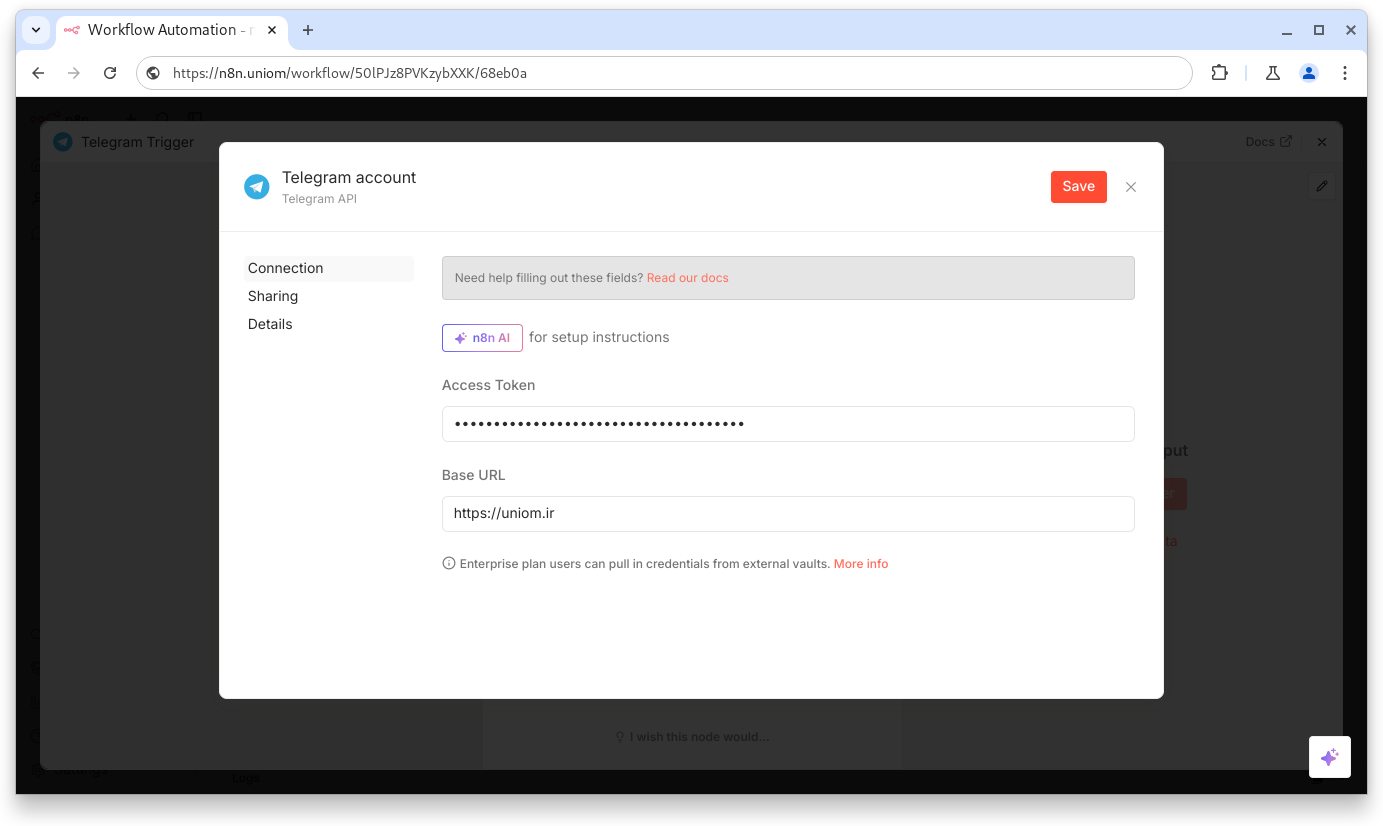The image size is (1383, 826).
Task: Click the Telegram account title
Action: click(349, 178)
